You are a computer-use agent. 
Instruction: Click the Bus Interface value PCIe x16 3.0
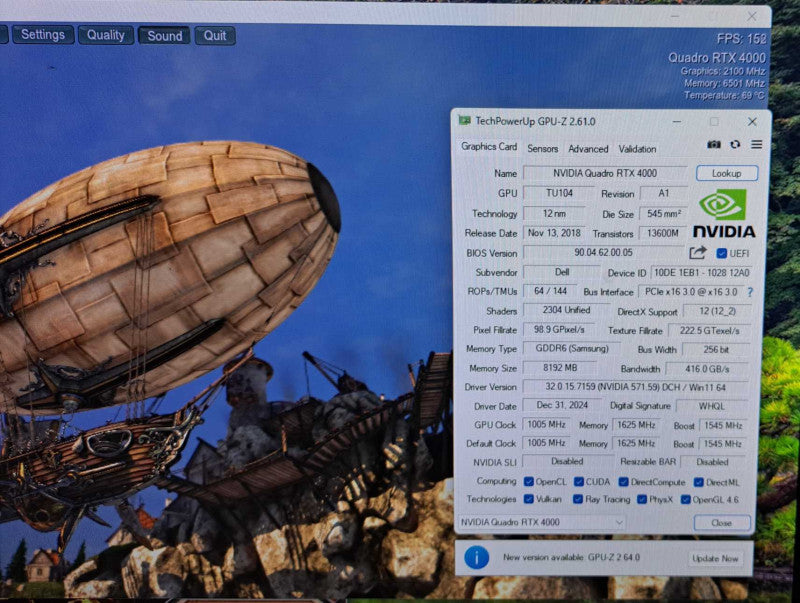tap(691, 292)
